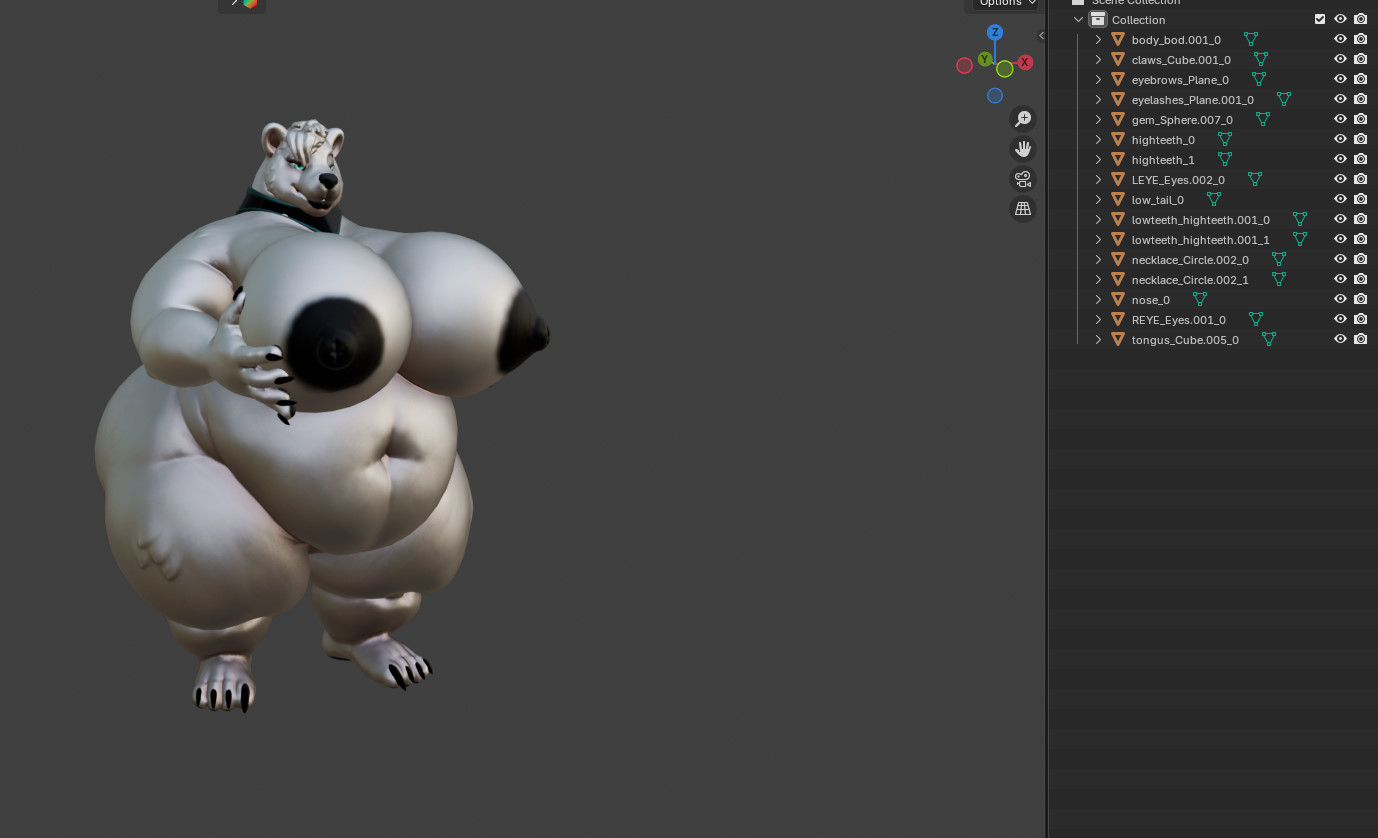
Task: Click the zoom magnifier icon in viewport
Action: pos(1023,119)
